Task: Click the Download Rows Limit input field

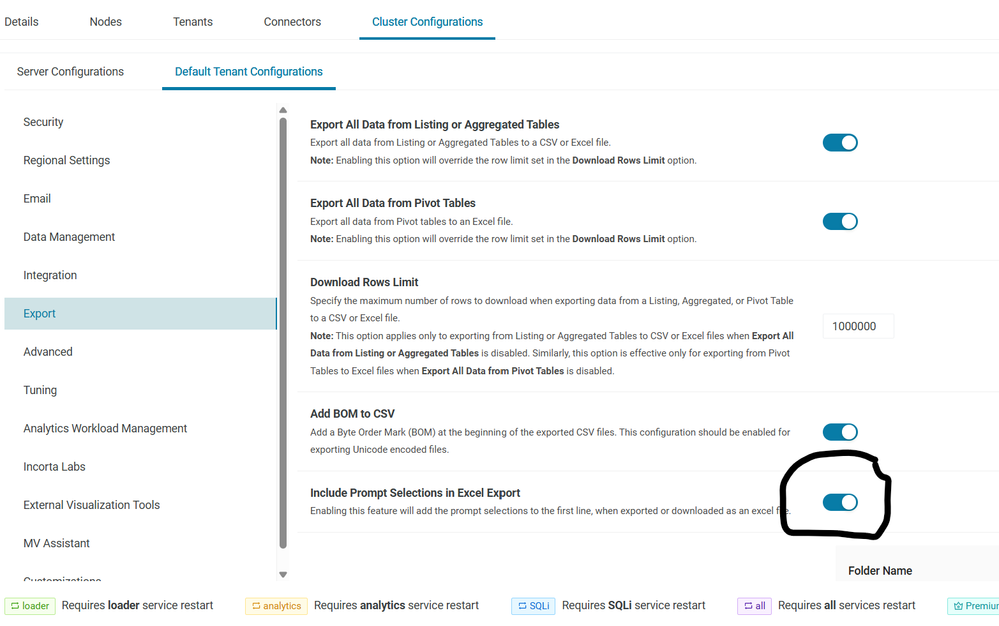Action: tap(857, 326)
